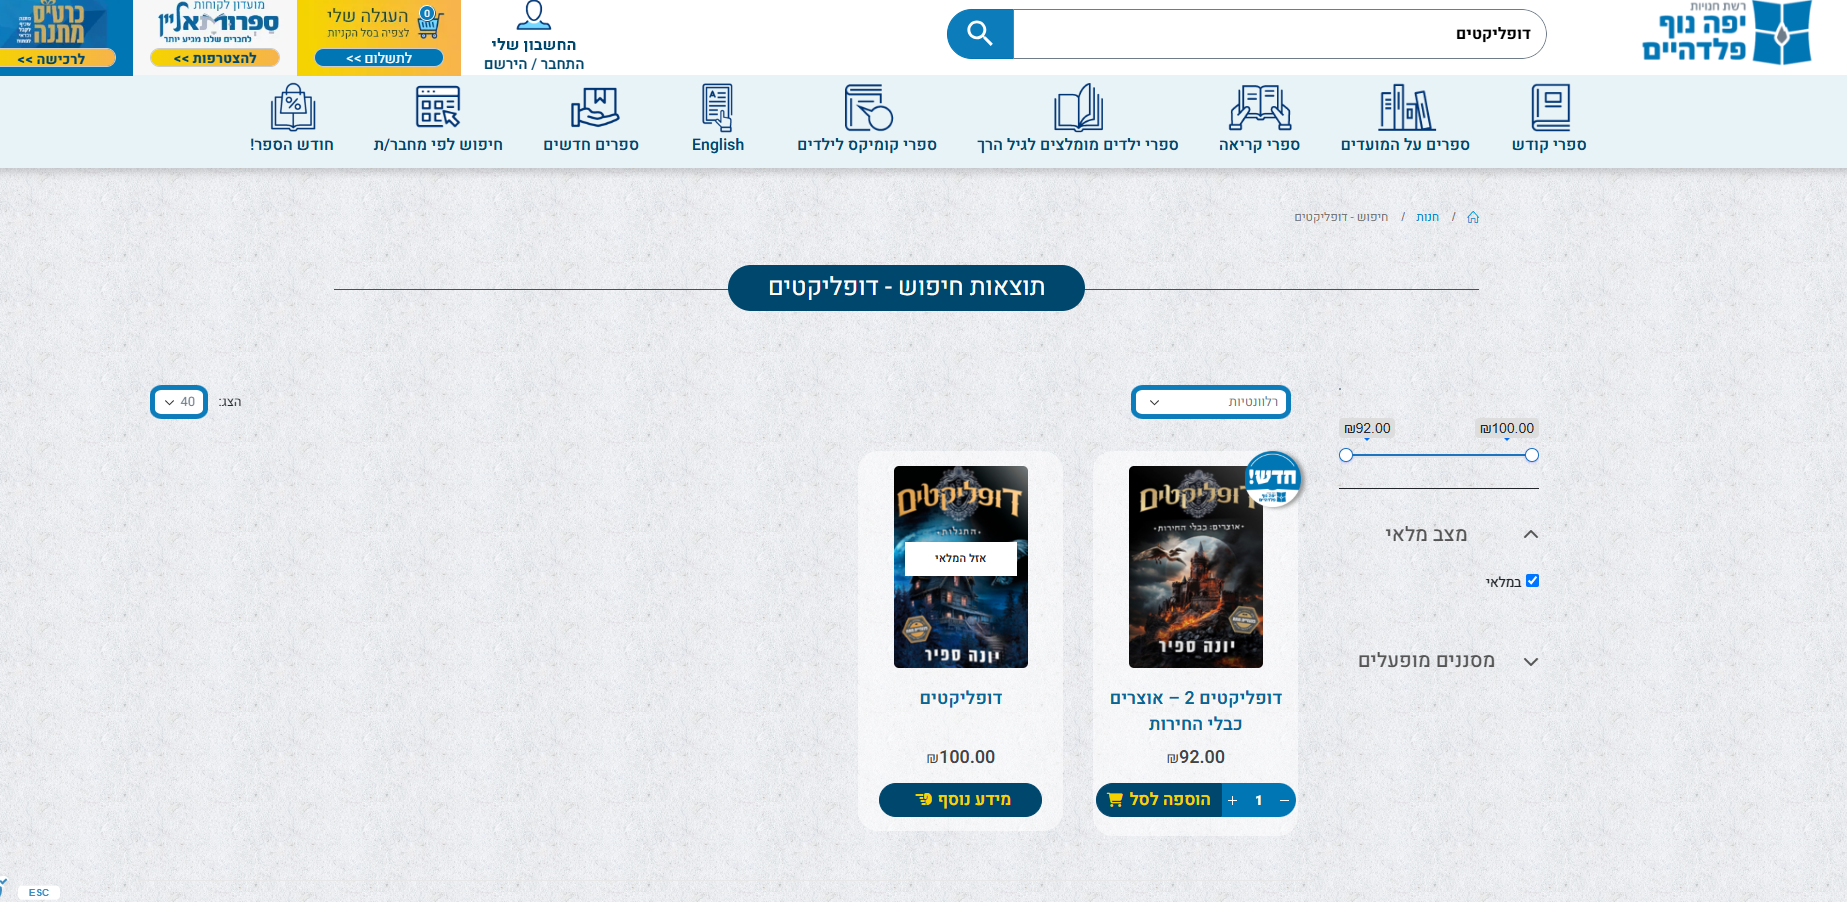Click the magnifying glass search button
The height and width of the screenshot is (902, 1847).
[980, 34]
